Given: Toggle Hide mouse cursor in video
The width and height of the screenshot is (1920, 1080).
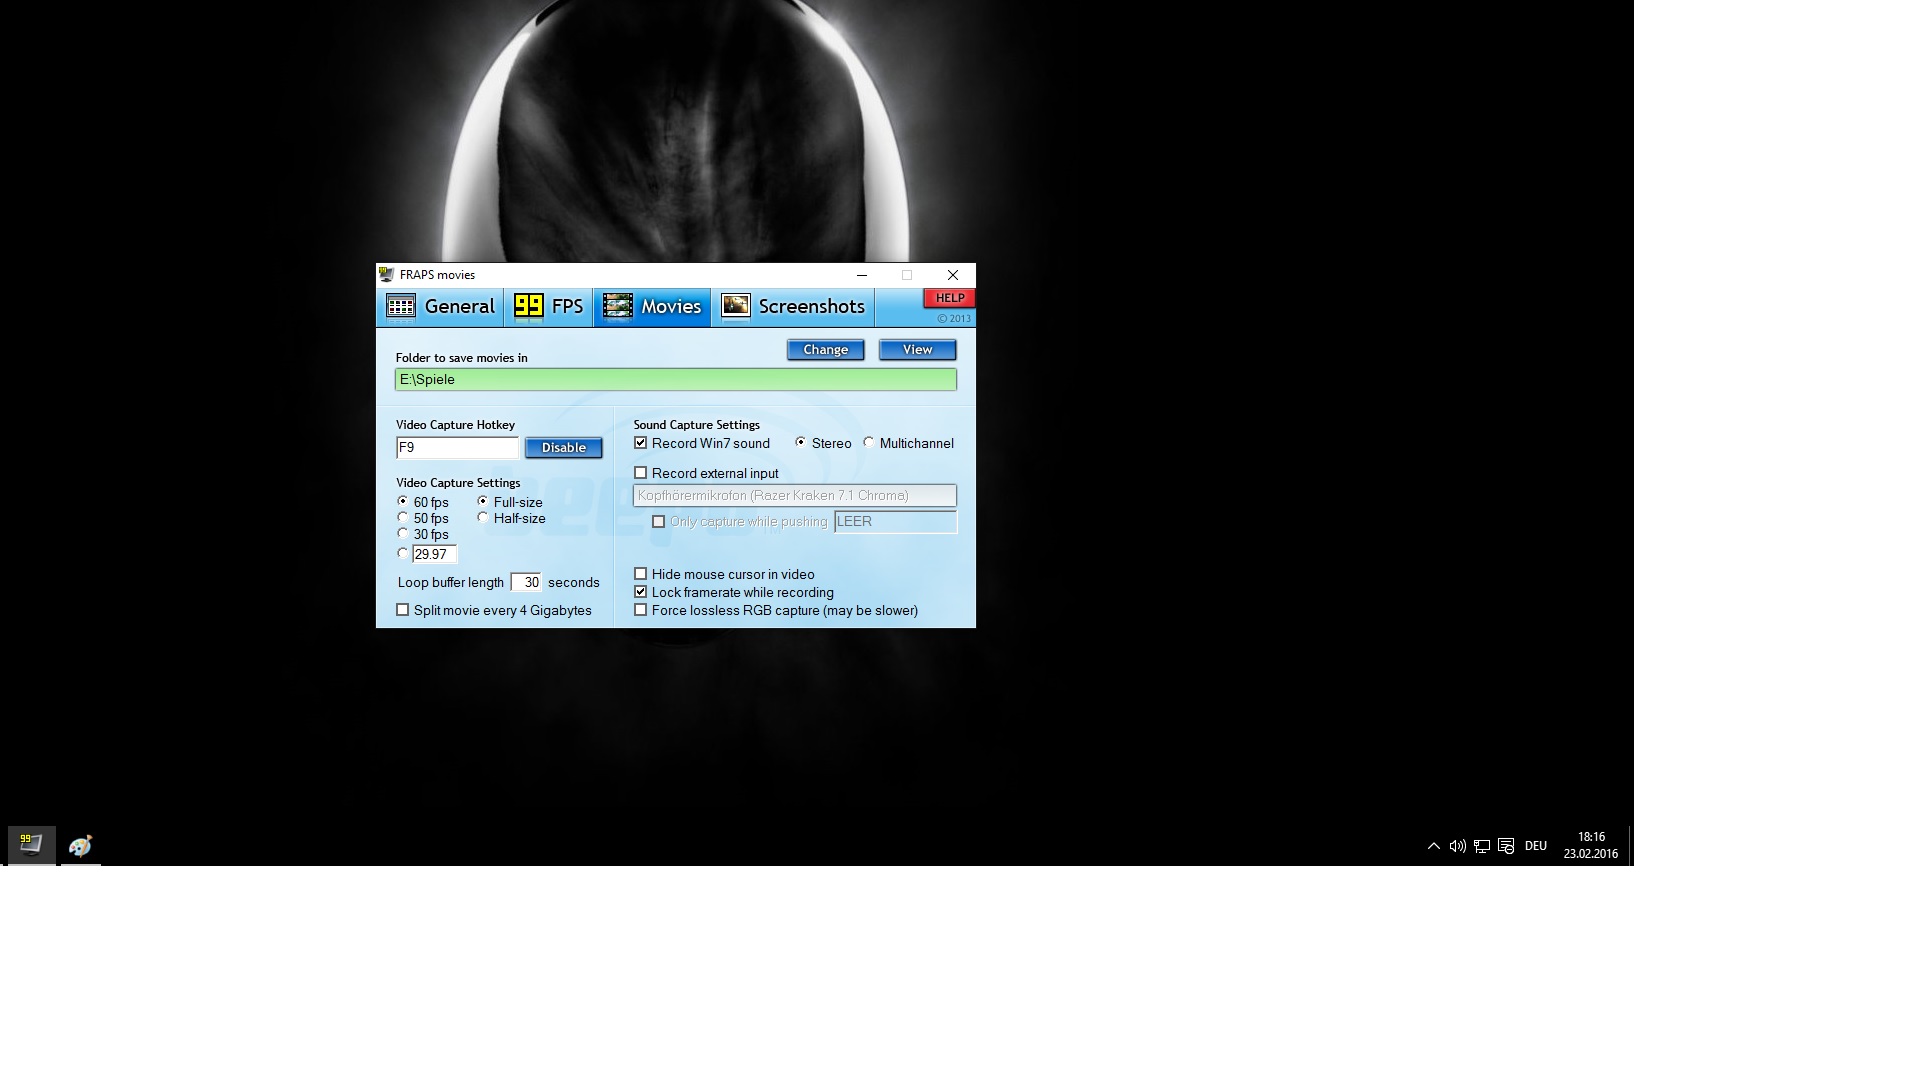Looking at the screenshot, I should pyautogui.click(x=641, y=574).
